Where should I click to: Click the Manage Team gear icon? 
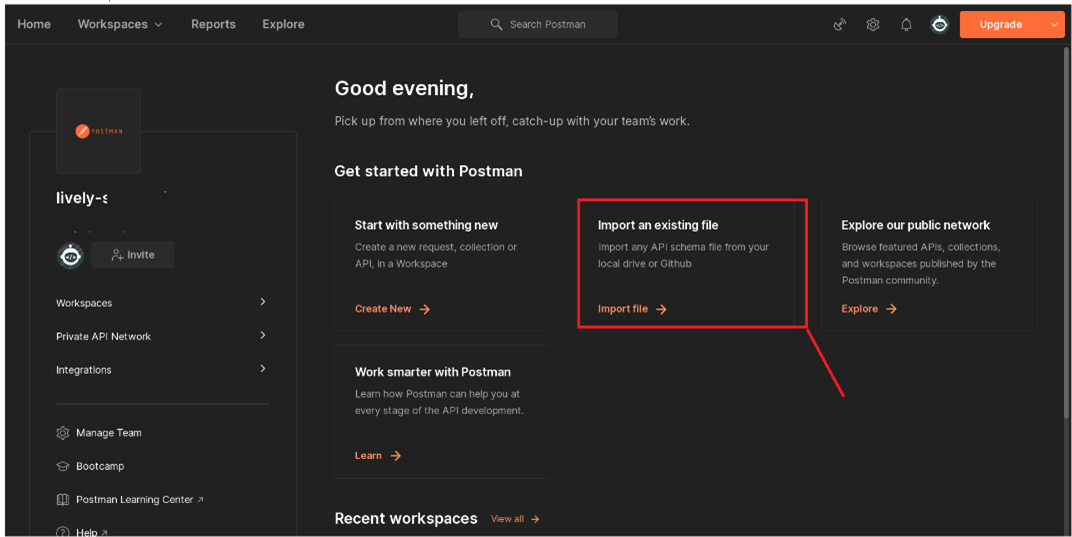pos(63,433)
